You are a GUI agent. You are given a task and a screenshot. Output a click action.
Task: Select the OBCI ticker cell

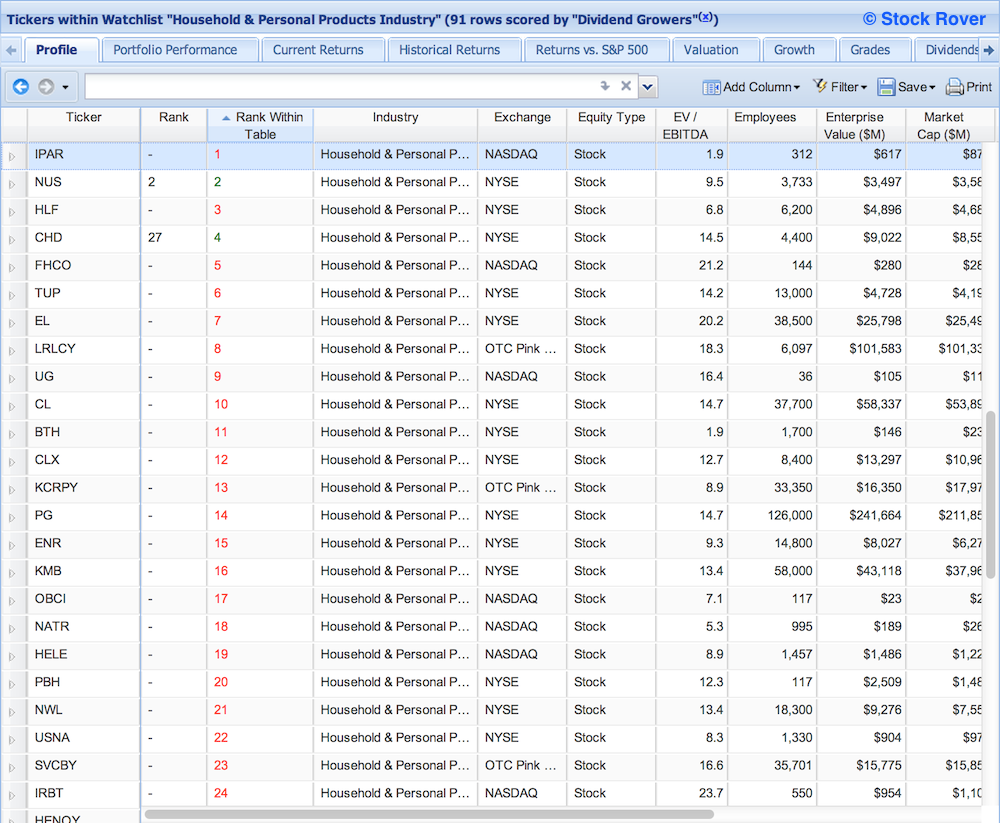click(x=84, y=598)
